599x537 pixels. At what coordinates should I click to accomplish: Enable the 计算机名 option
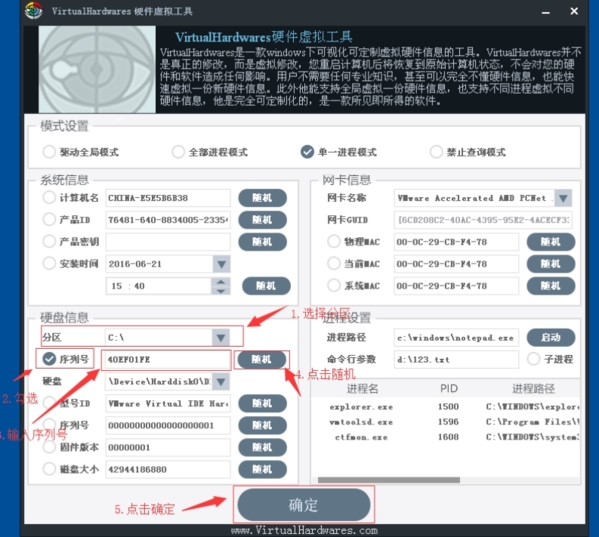[x=49, y=197]
